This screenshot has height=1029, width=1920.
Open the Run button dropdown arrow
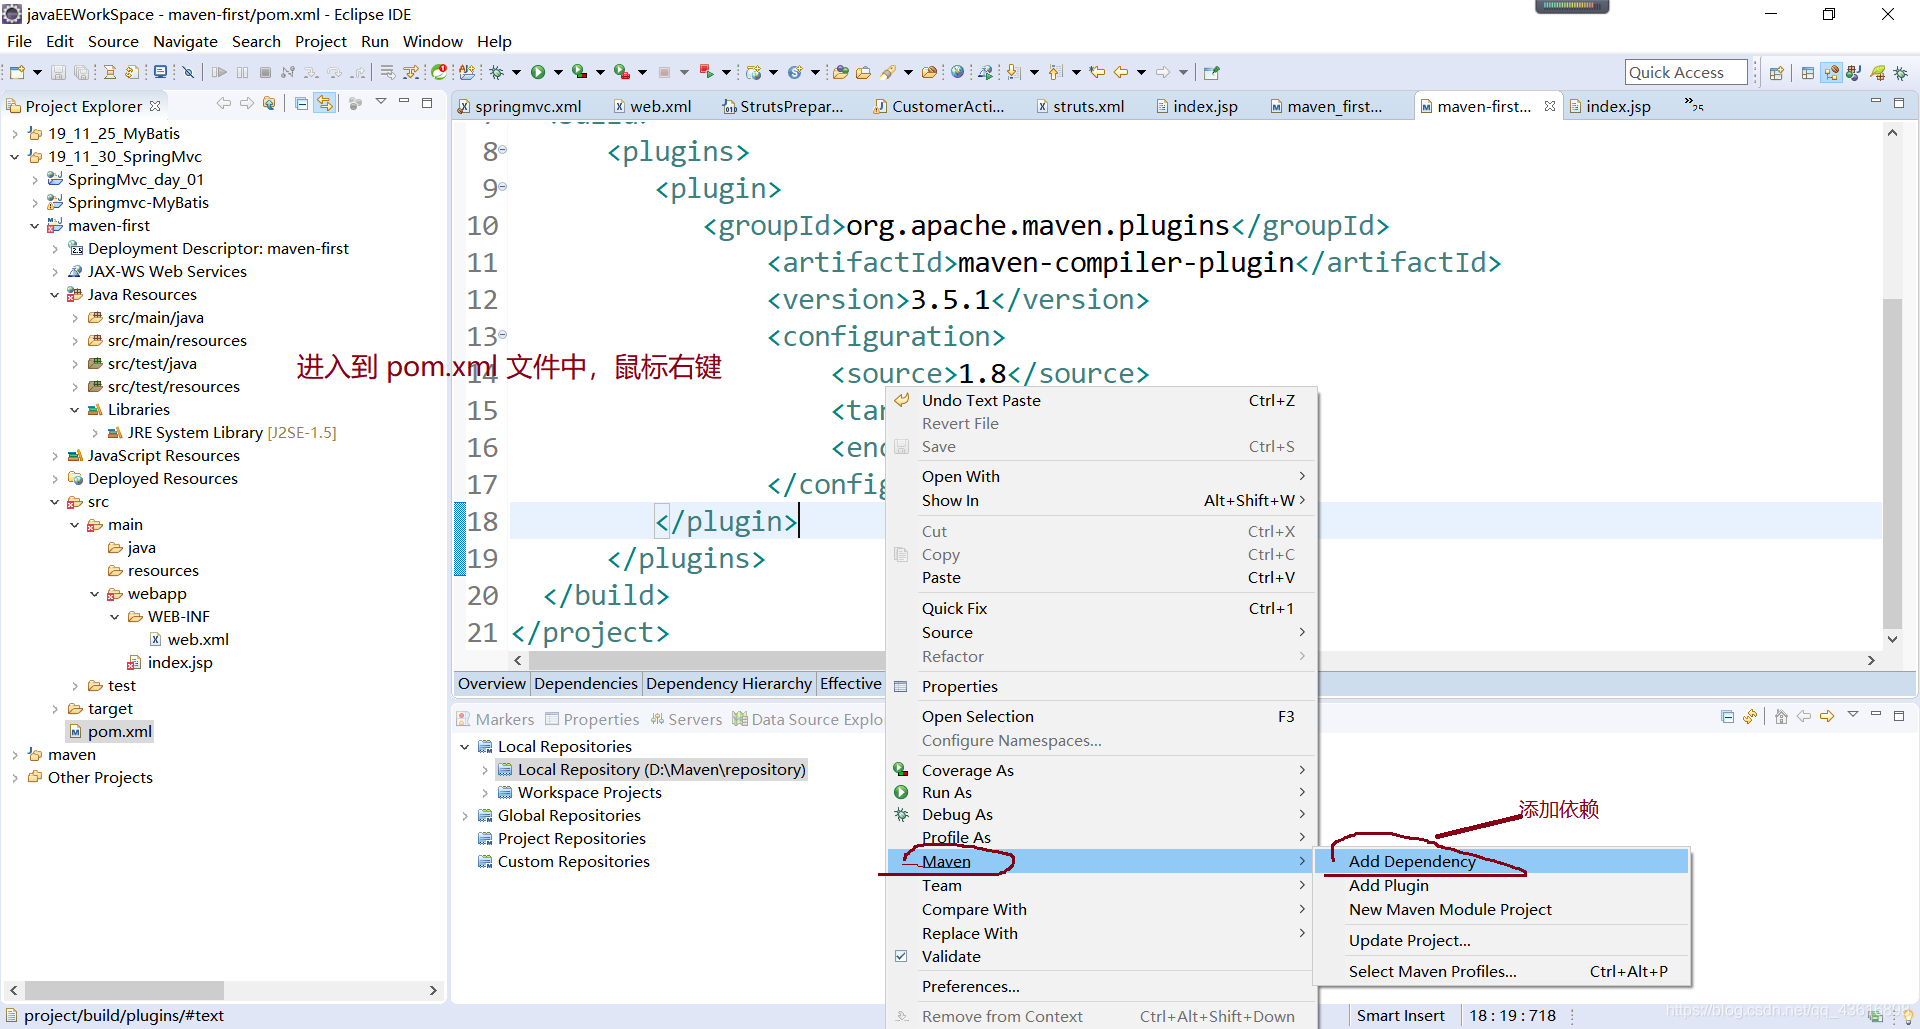pos(558,72)
